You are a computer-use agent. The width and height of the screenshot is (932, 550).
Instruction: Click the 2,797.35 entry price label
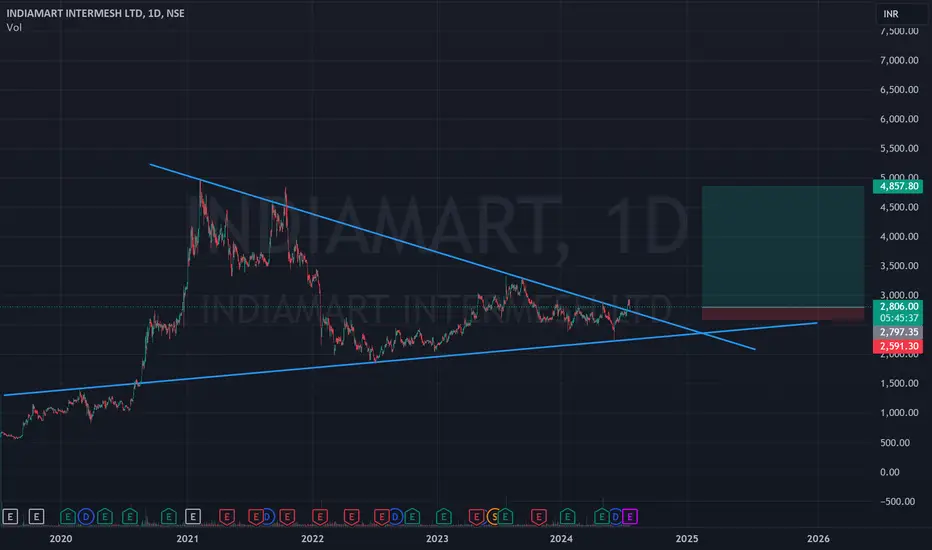click(898, 332)
